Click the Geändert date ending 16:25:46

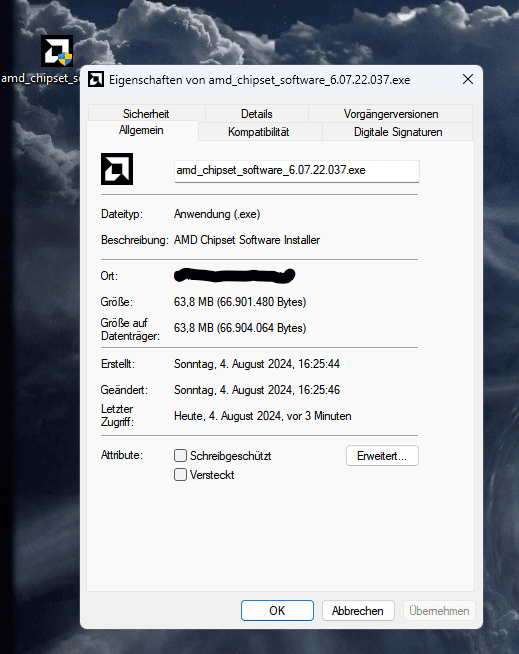pos(257,390)
